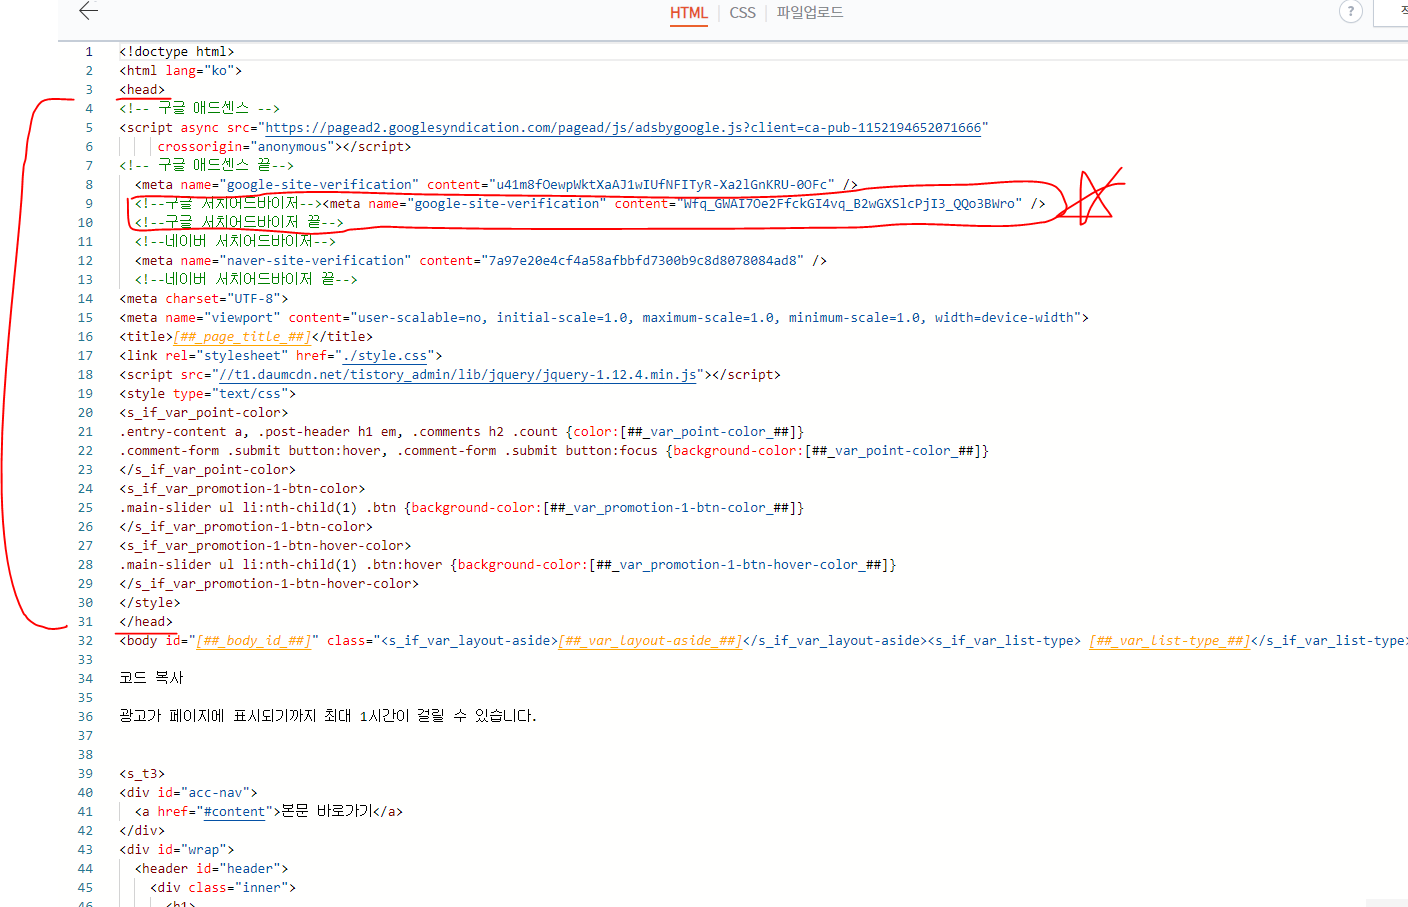Click opening <s_if_var_promotion-1-btn-hover-color> tag
Screen dimensions: 1408x907
click(265, 546)
